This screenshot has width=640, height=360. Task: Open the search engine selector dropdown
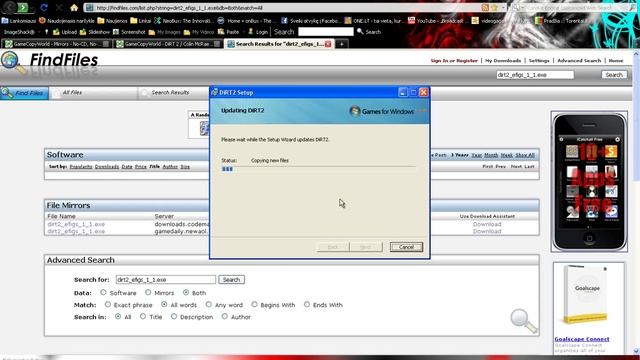pyautogui.click(x=518, y=8)
